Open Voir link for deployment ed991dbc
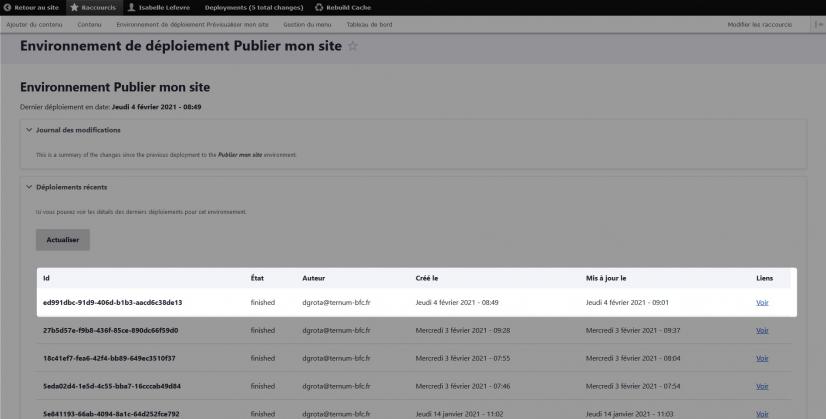The width and height of the screenshot is (826, 419). [x=763, y=302]
